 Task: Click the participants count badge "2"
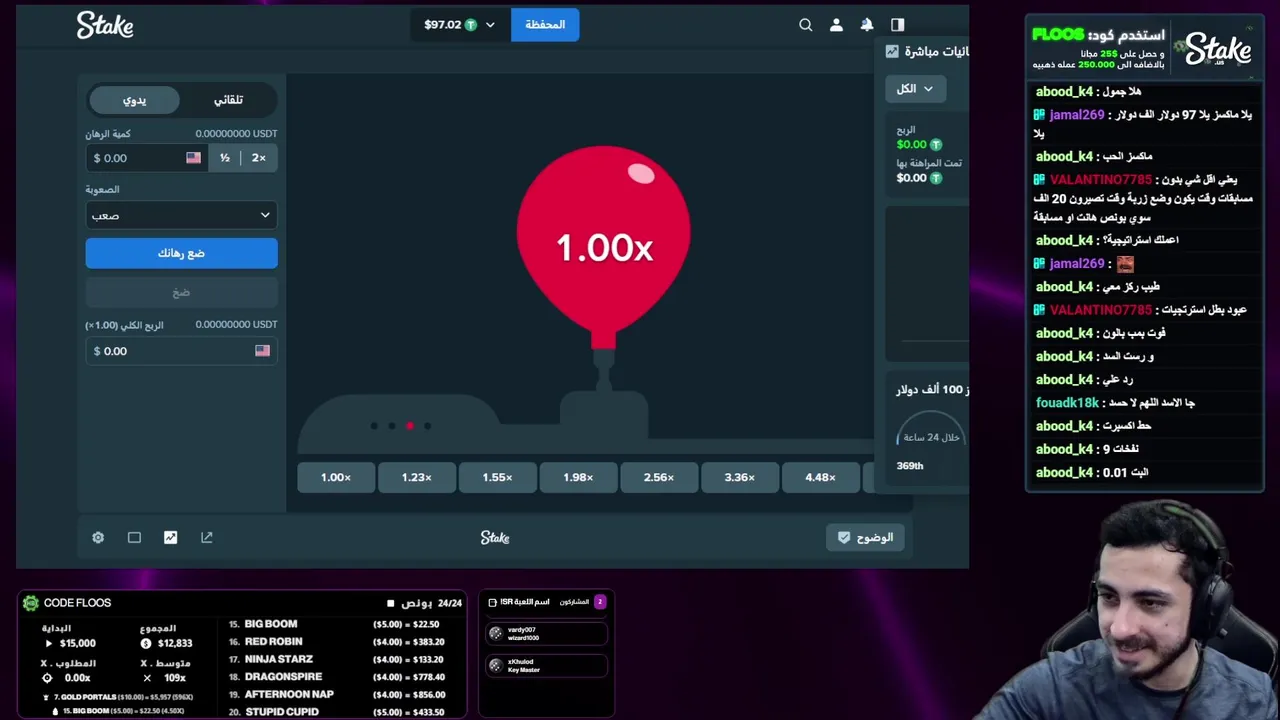[x=600, y=602]
